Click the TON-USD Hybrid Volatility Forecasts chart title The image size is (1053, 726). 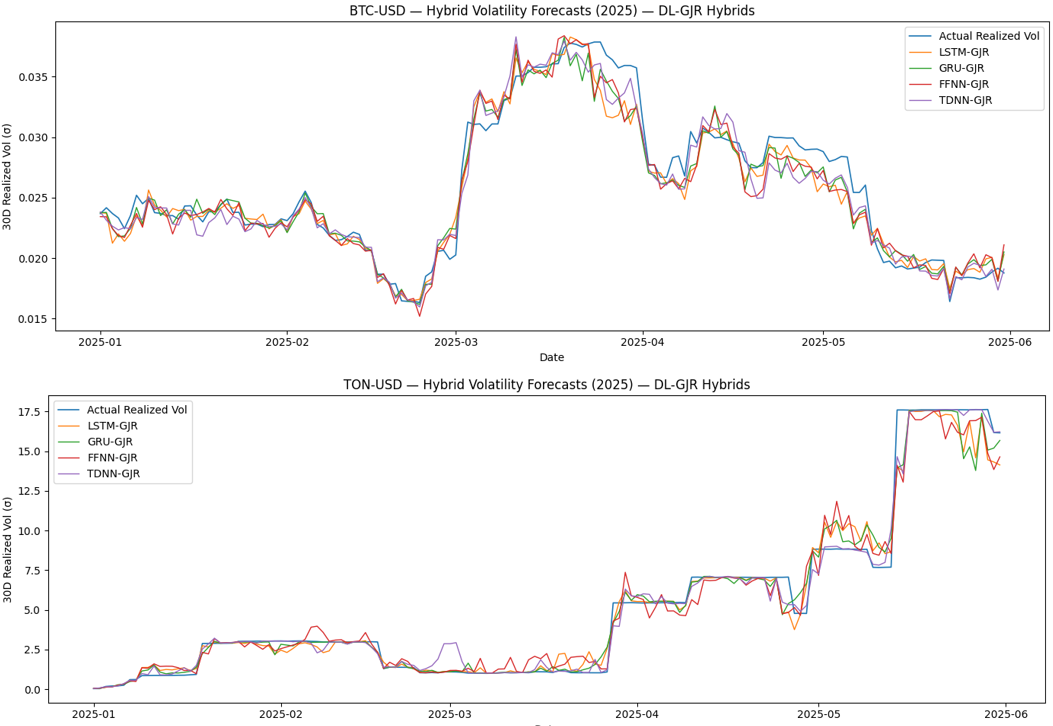coord(546,384)
